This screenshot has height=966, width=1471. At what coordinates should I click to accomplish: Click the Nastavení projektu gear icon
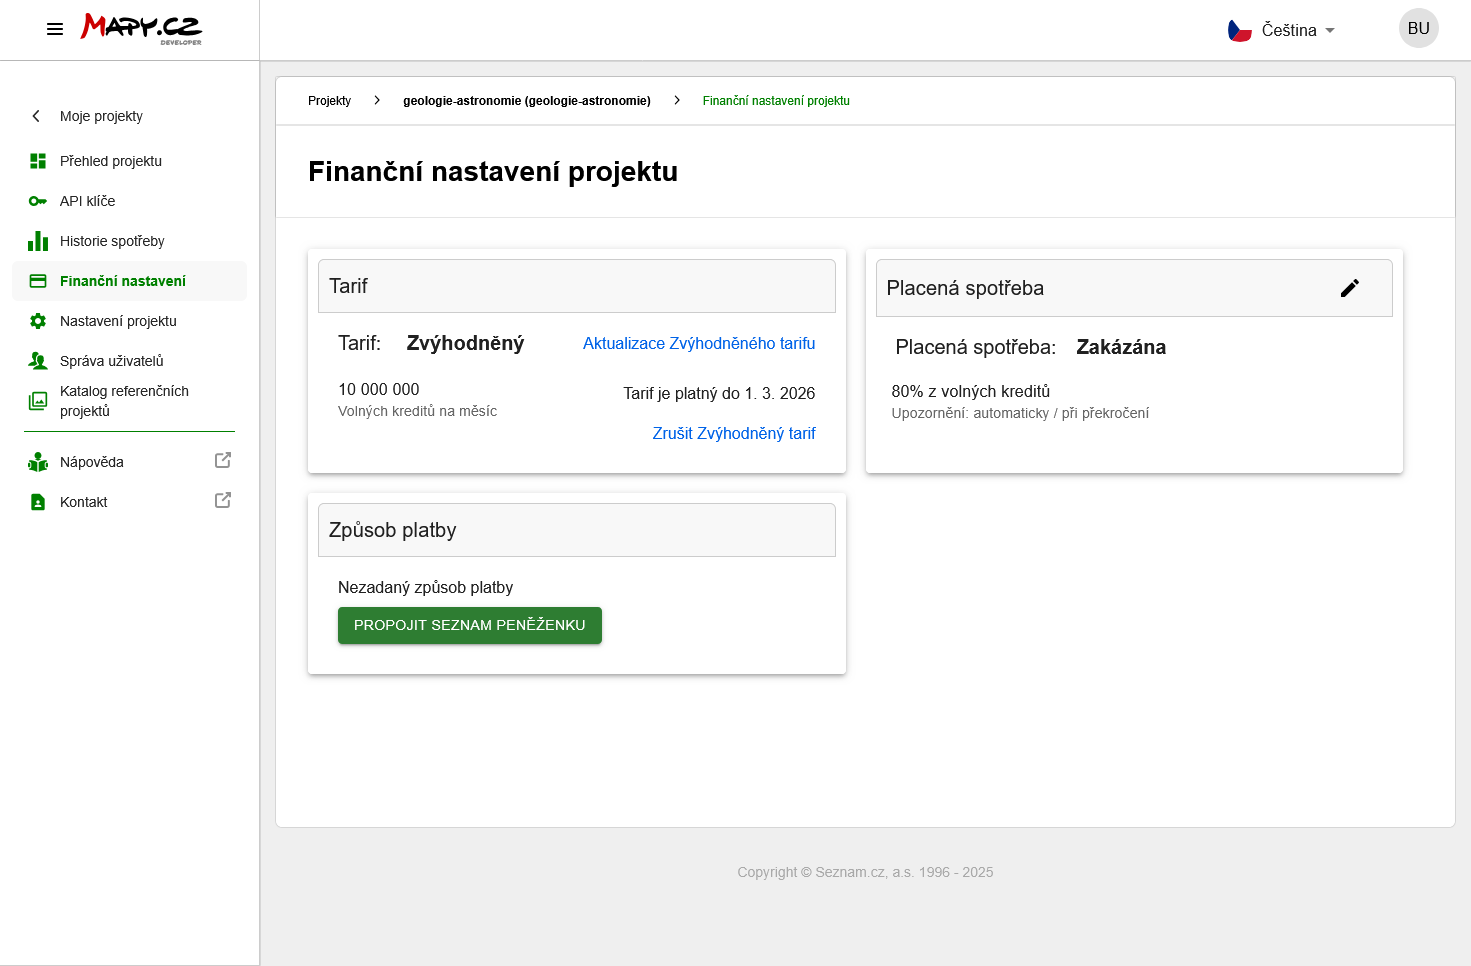coord(38,321)
